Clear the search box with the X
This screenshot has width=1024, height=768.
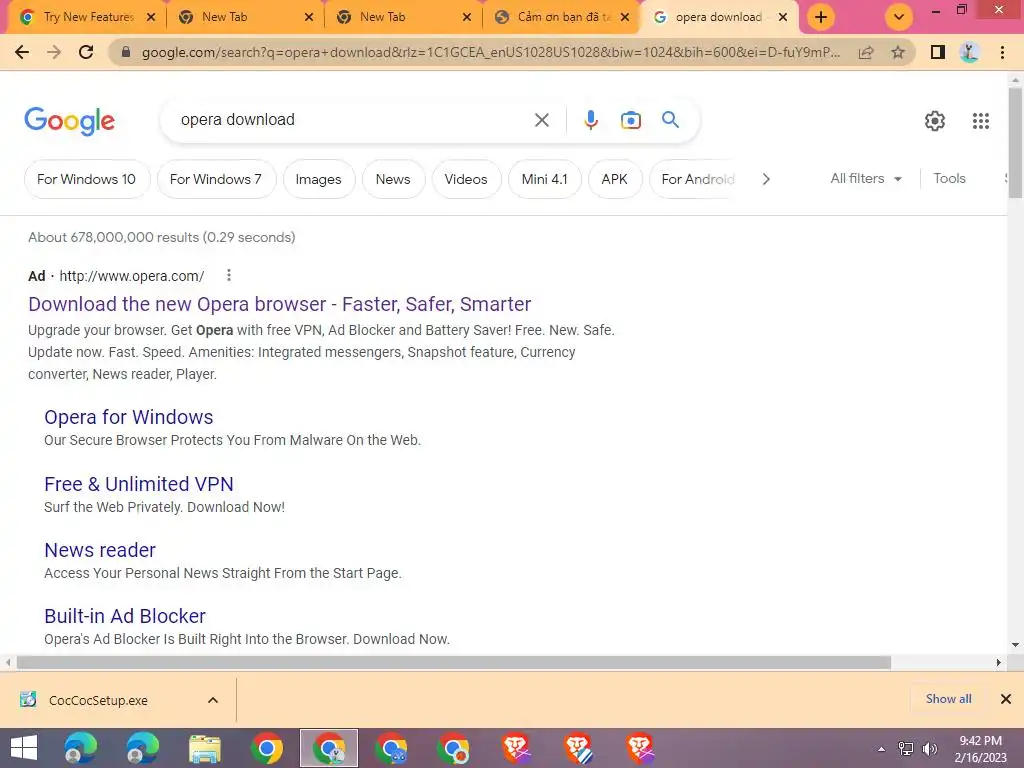coord(541,120)
